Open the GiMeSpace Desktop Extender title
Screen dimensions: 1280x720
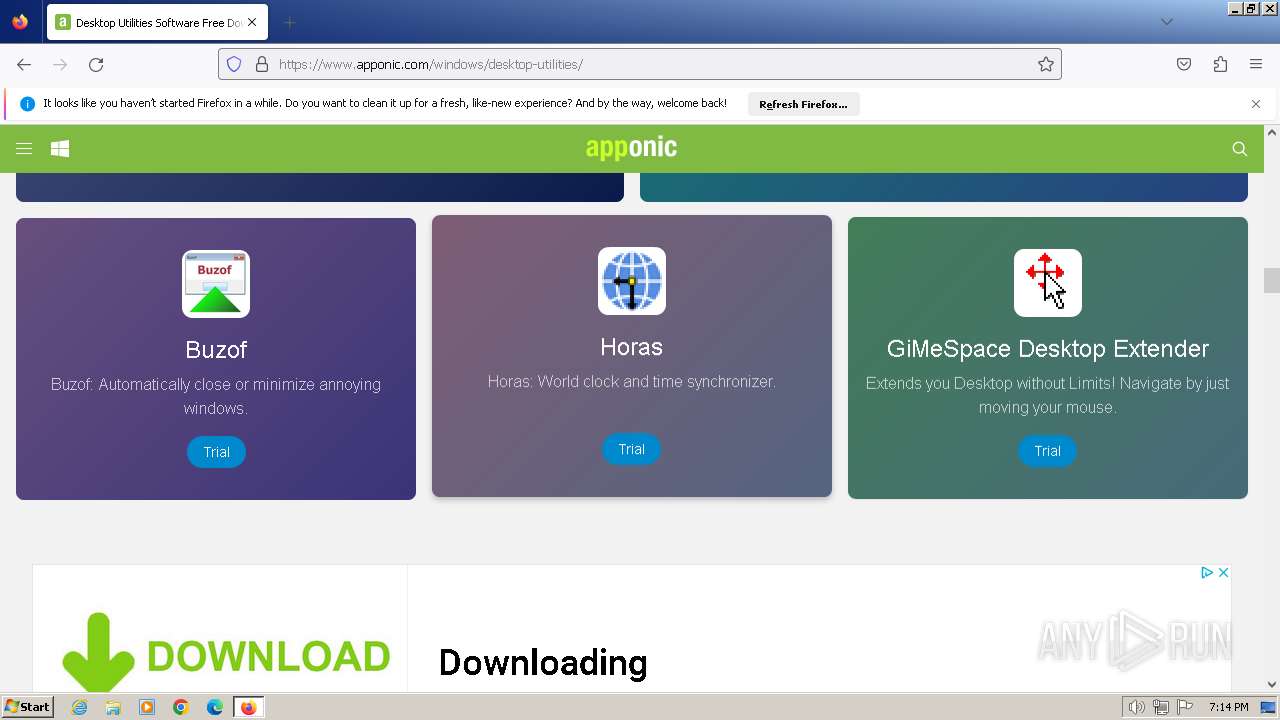pyautogui.click(x=1048, y=349)
